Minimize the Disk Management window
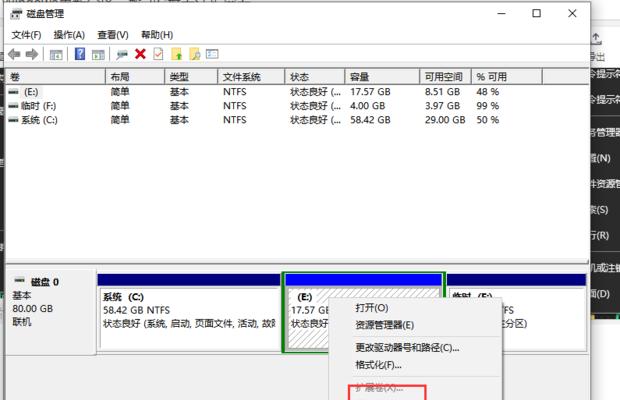Image resolution: width=620 pixels, height=400 pixels. point(502,14)
